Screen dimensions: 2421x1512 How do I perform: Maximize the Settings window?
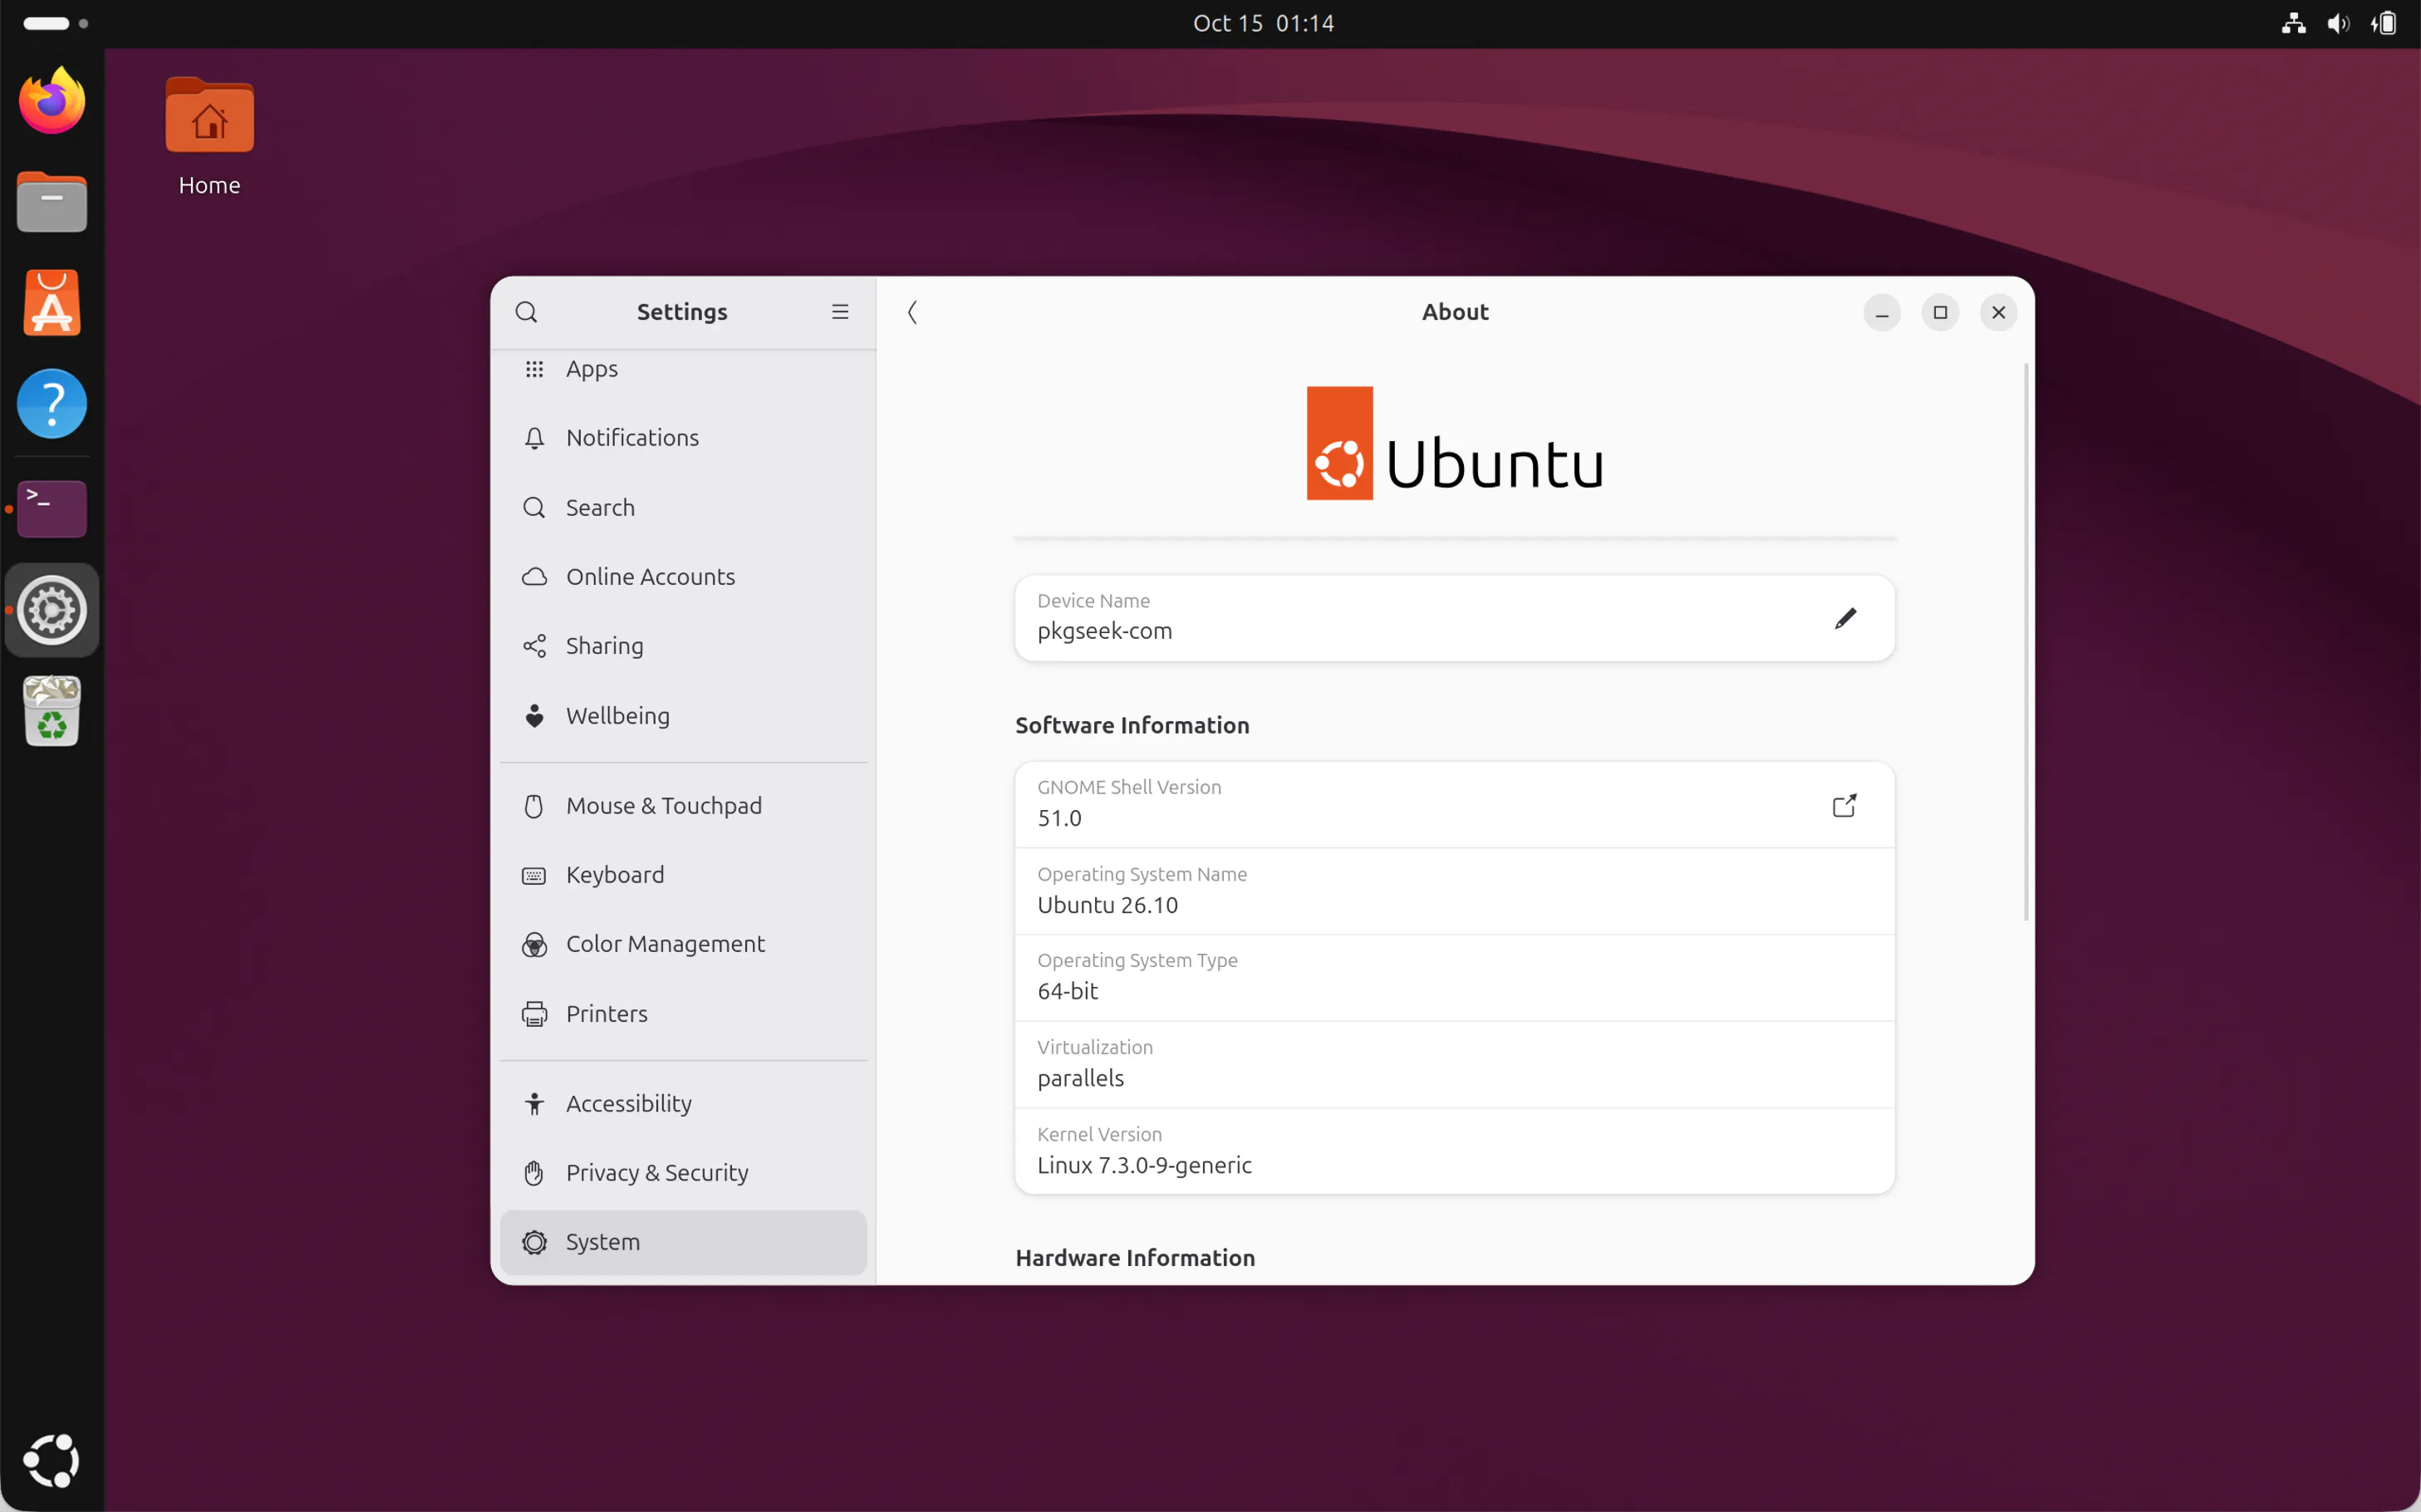pos(1940,312)
